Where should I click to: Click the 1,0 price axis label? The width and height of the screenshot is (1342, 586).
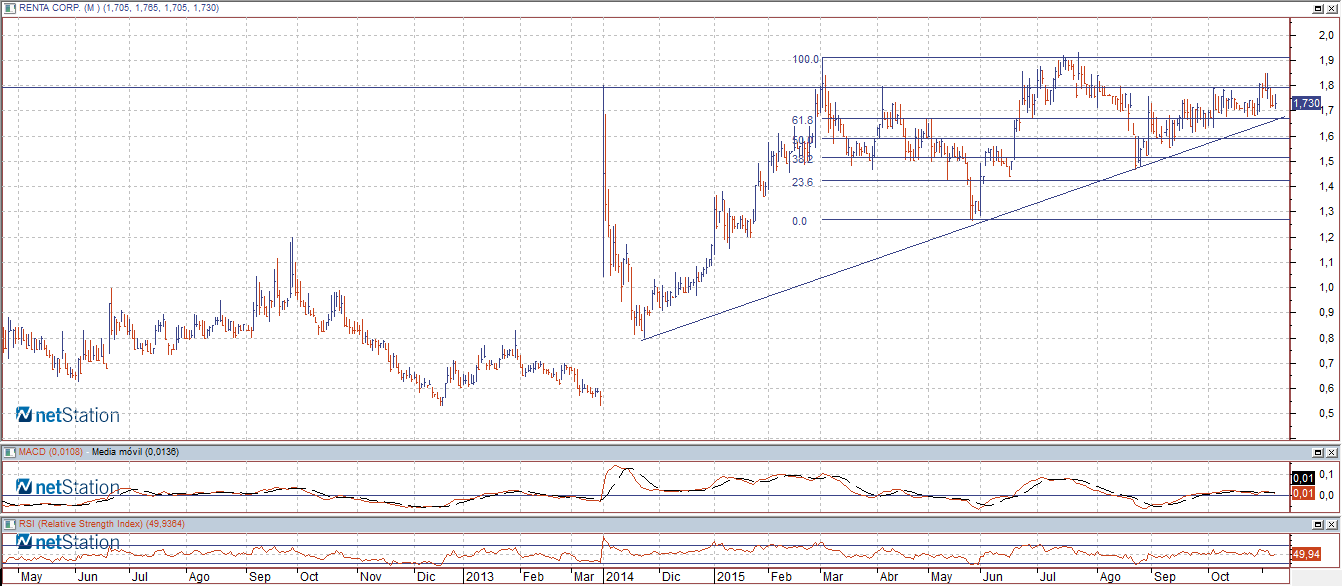click(x=1326, y=288)
